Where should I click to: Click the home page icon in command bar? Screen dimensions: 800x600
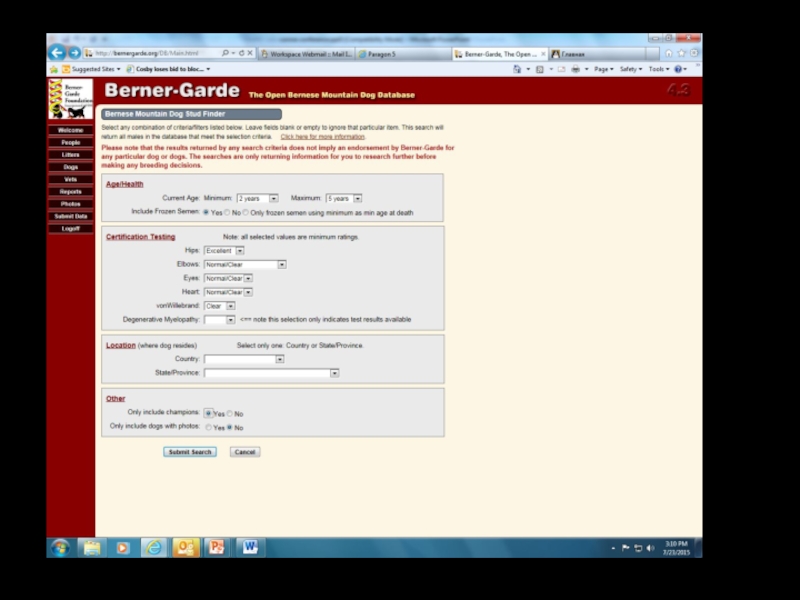point(517,69)
